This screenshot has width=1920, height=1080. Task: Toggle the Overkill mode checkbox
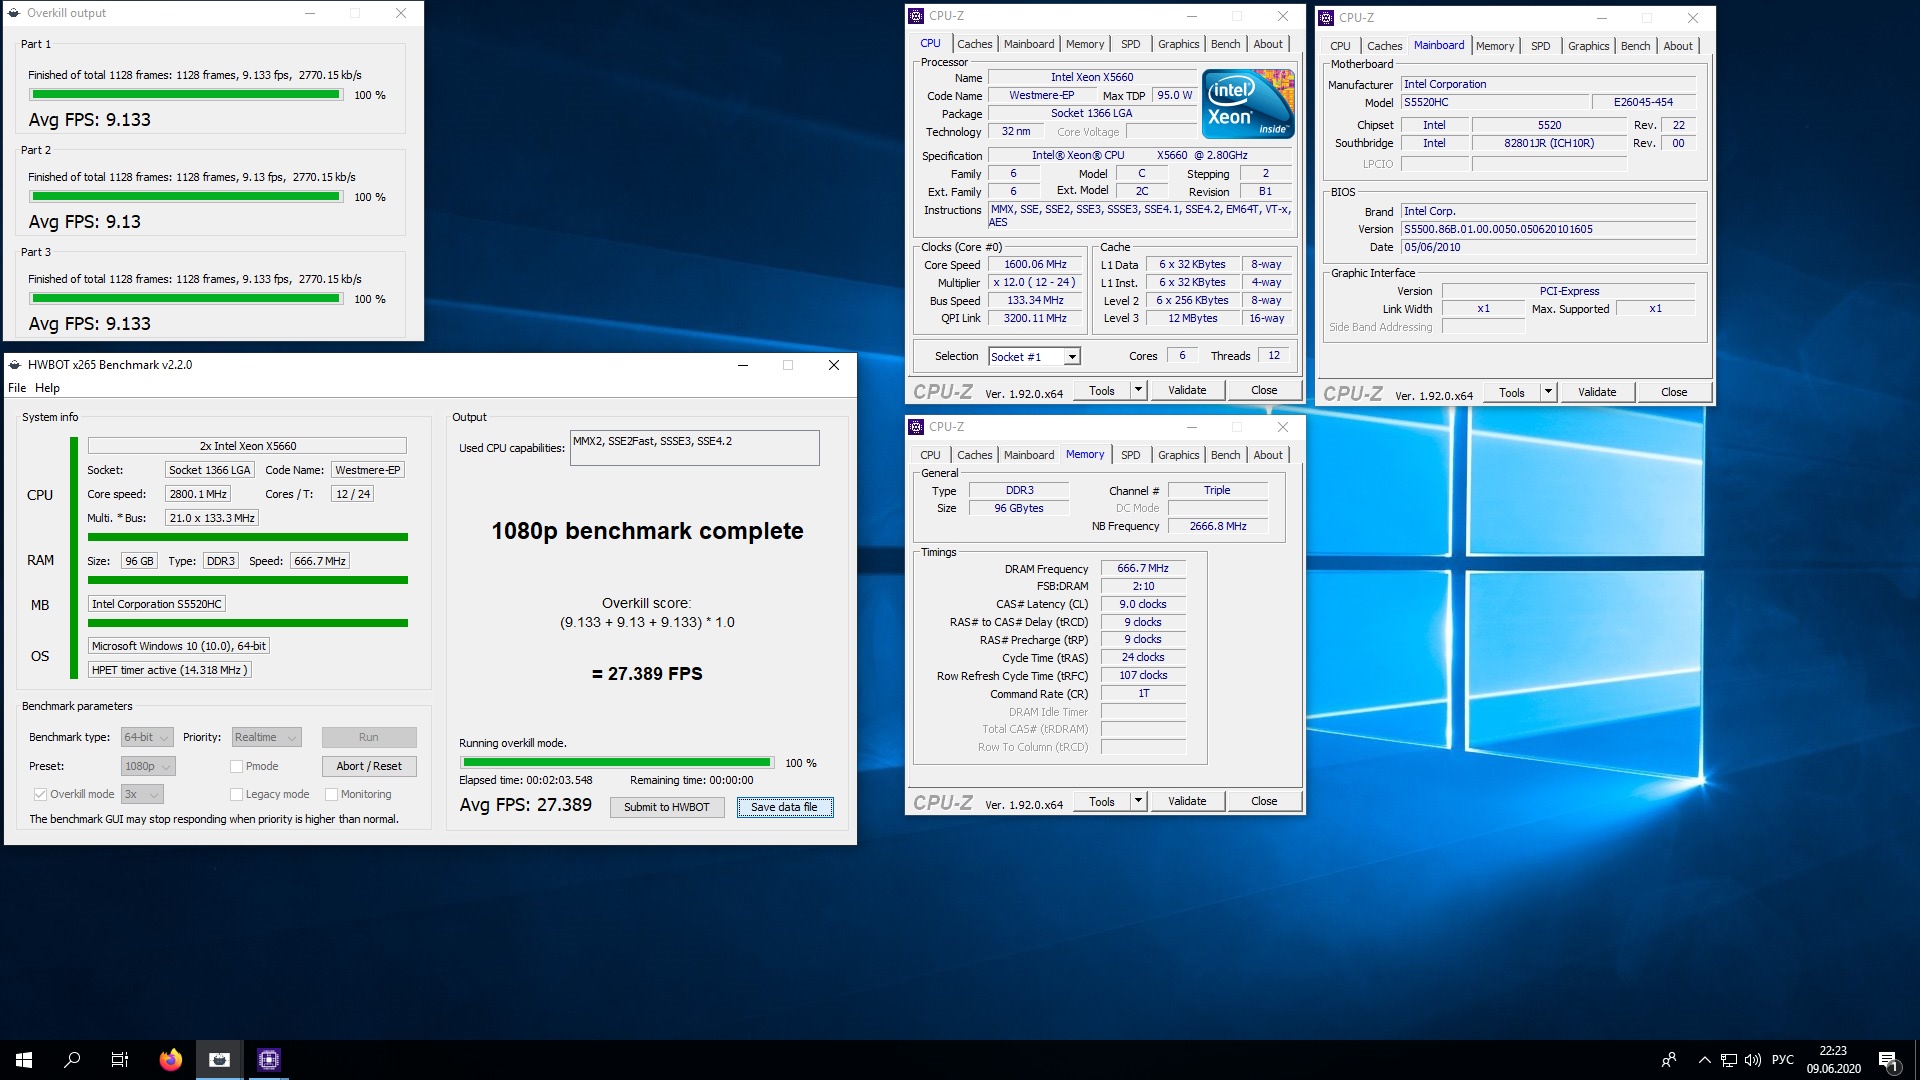pyautogui.click(x=40, y=795)
